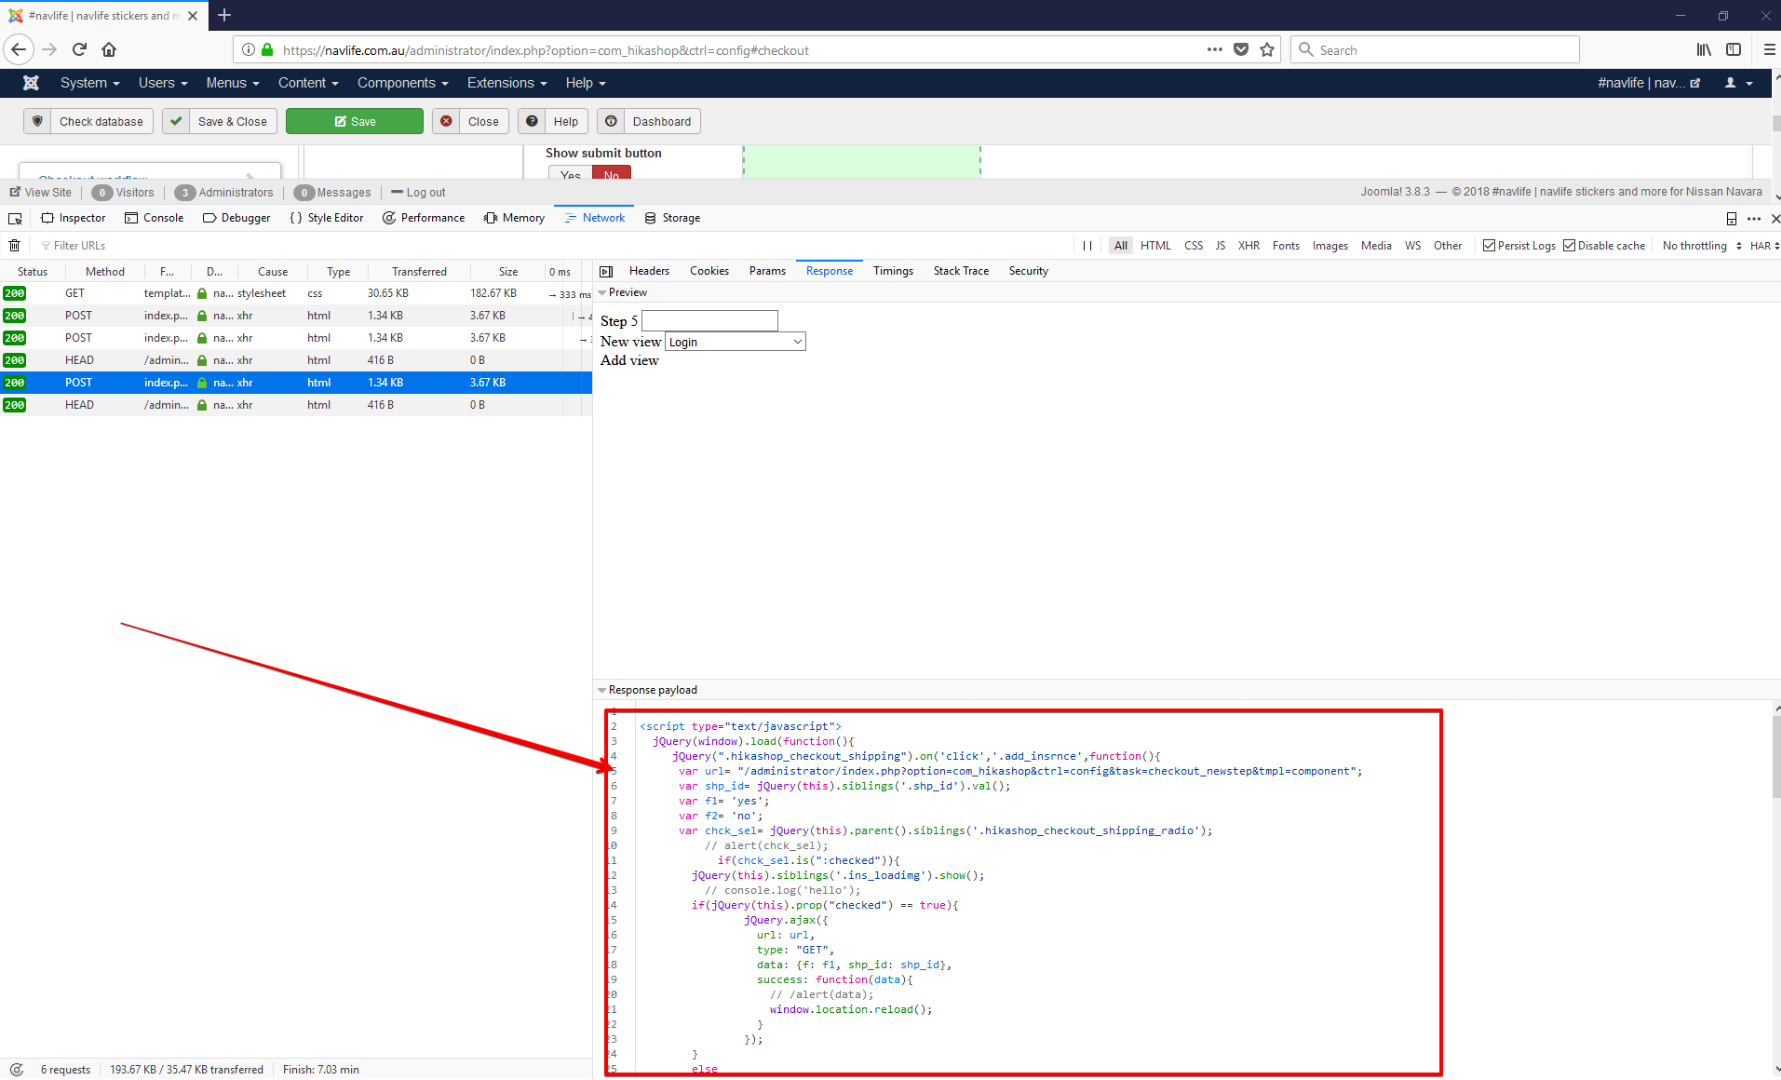Click the Check database button
The height and width of the screenshot is (1080, 1781).
pyautogui.click(x=89, y=122)
